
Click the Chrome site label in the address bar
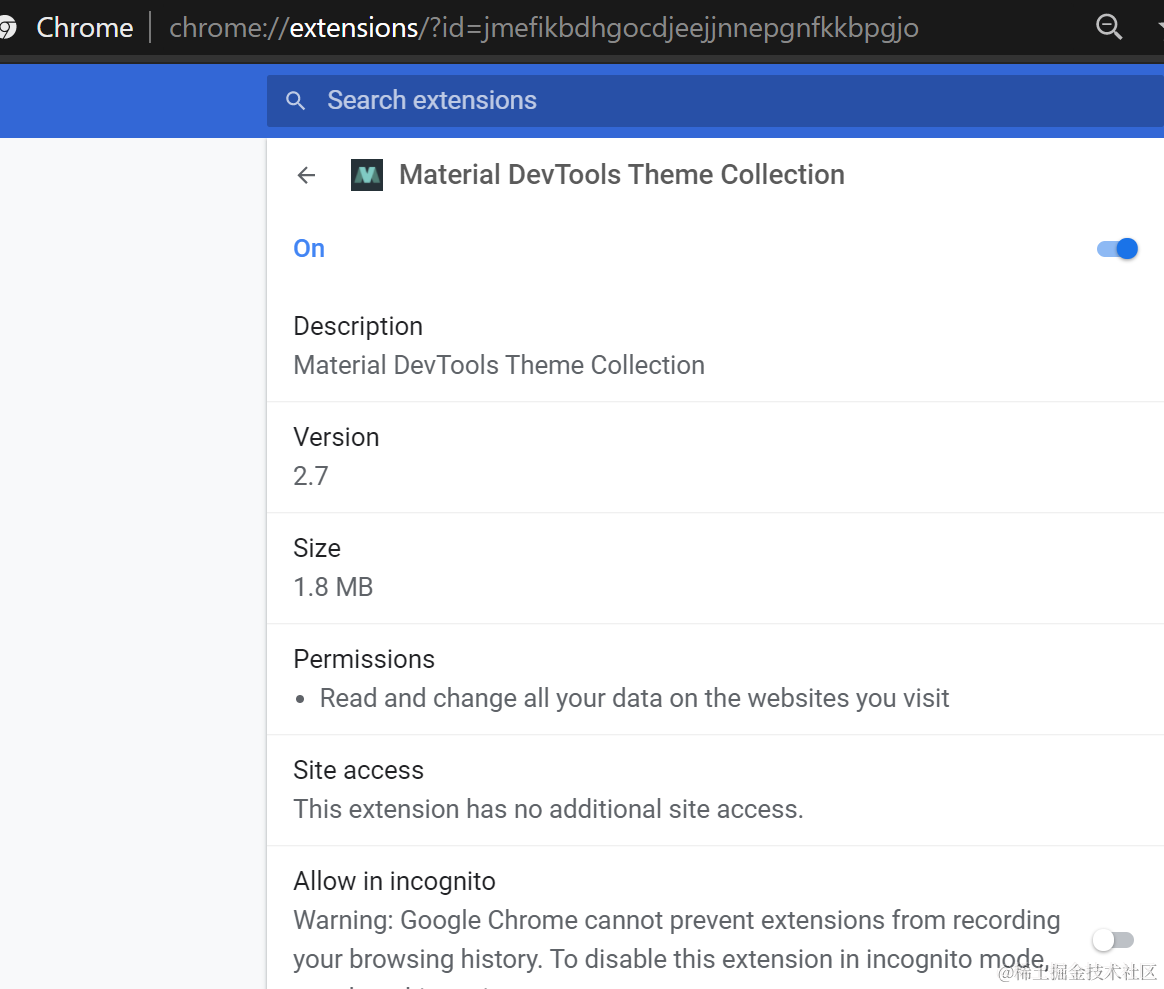(x=85, y=28)
